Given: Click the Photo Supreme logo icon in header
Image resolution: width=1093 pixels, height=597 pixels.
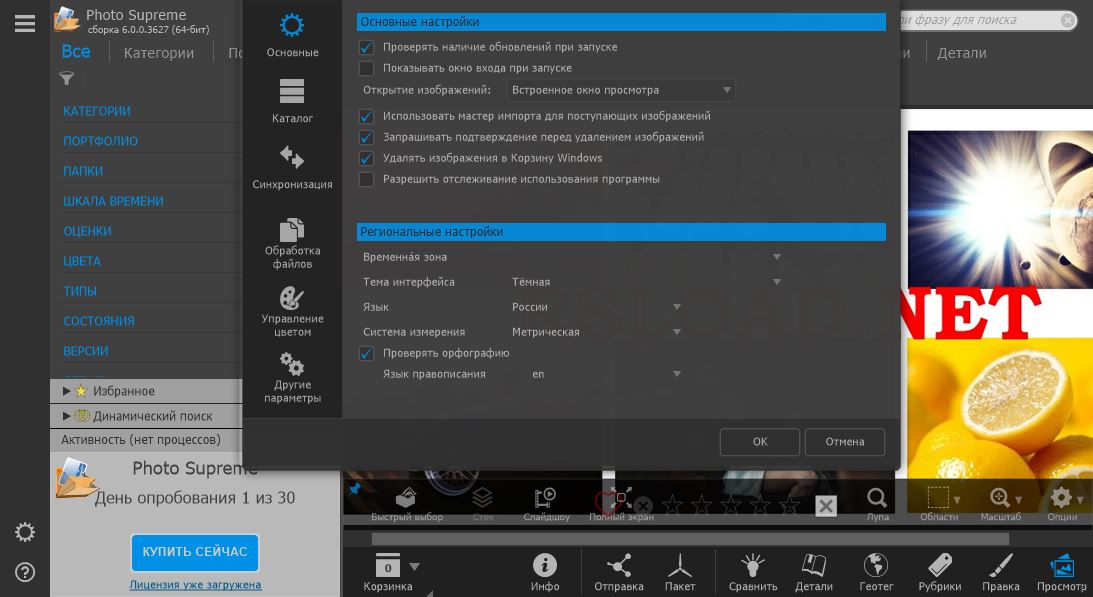Looking at the screenshot, I should tap(67, 19).
